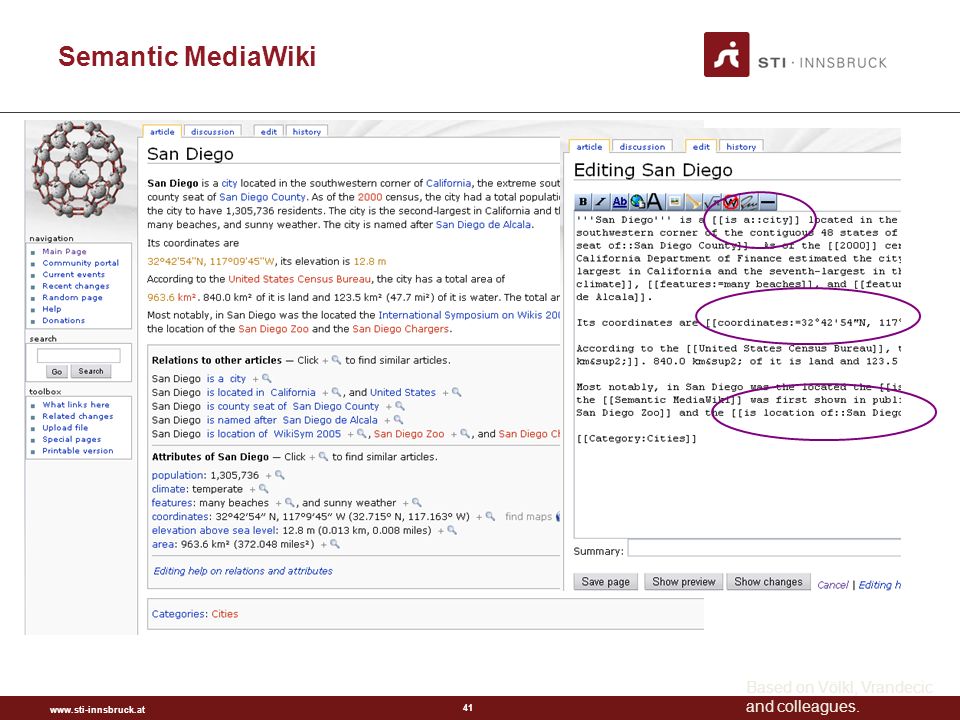Image resolution: width=960 pixels, height=720 pixels.
Task: Open article tab in Editing San Diego panel
Action: pyautogui.click(x=590, y=147)
